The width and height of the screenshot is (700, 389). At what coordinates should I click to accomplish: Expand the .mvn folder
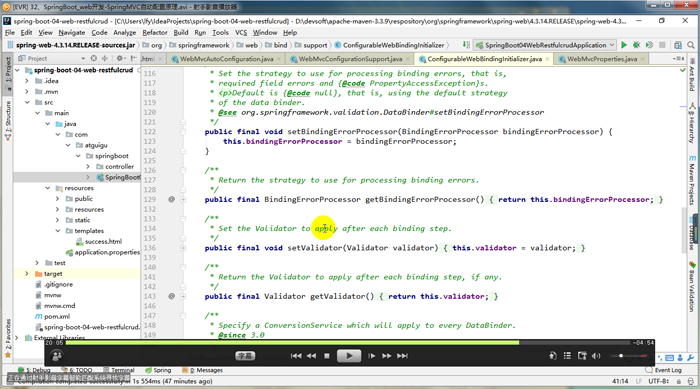[x=27, y=92]
